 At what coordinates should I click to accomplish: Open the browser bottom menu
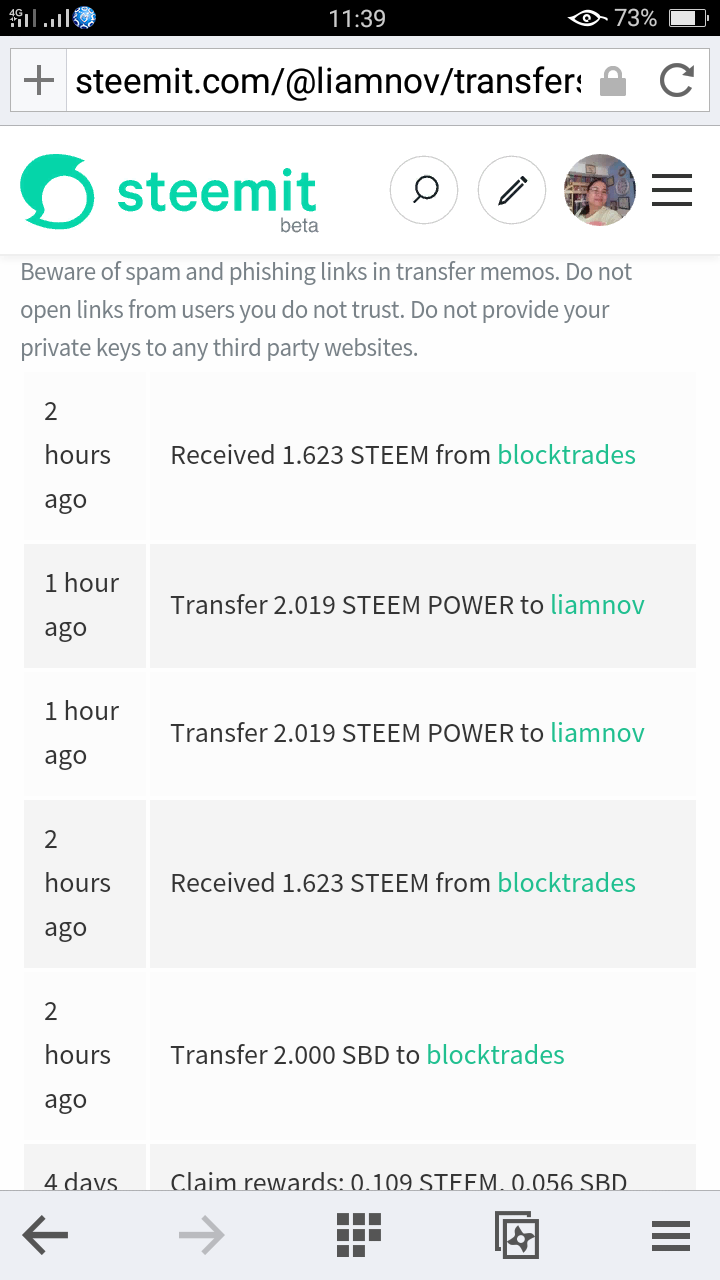[x=671, y=1236]
